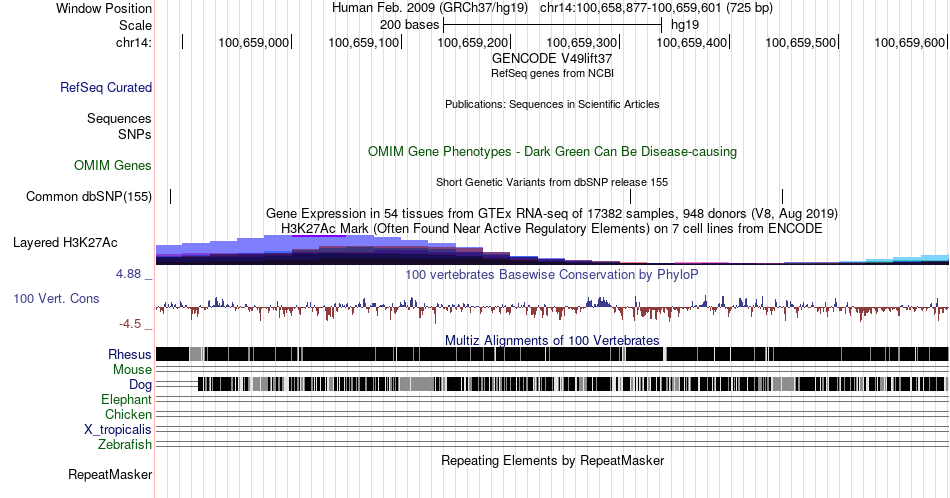Click the Rhesus alignment label
950x498 pixels.
point(130,354)
